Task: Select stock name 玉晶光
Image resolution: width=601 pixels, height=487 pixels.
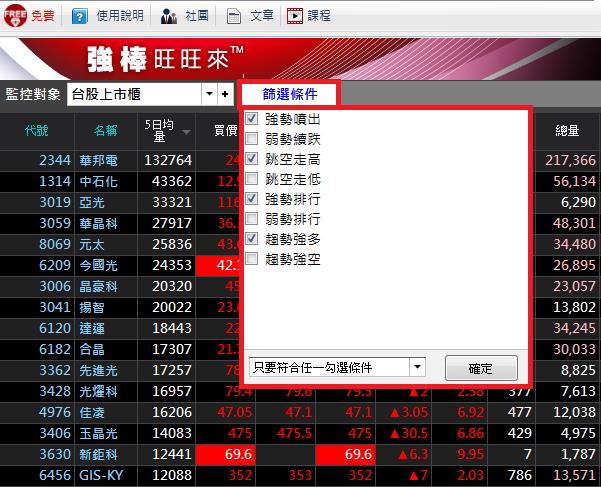Action: [x=99, y=433]
